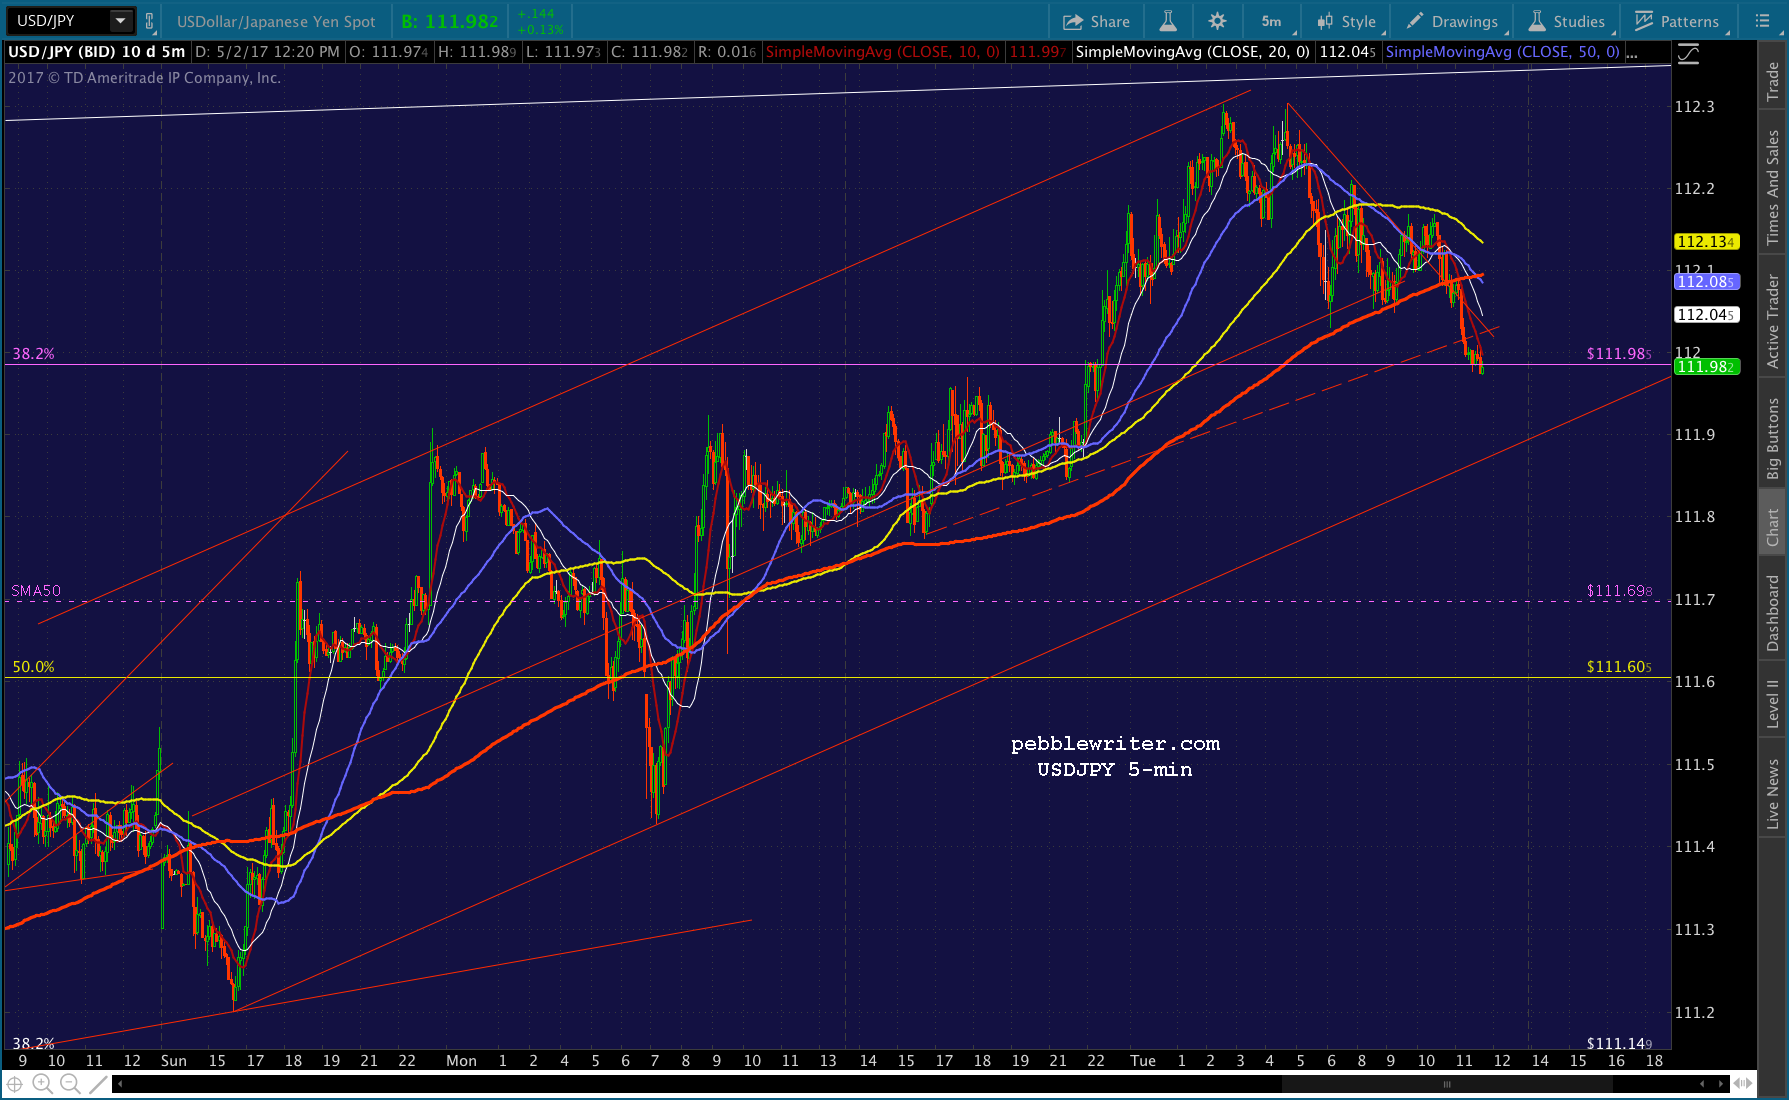Select the line drawing tool icon
Image resolution: width=1789 pixels, height=1100 pixels.
click(97, 1084)
